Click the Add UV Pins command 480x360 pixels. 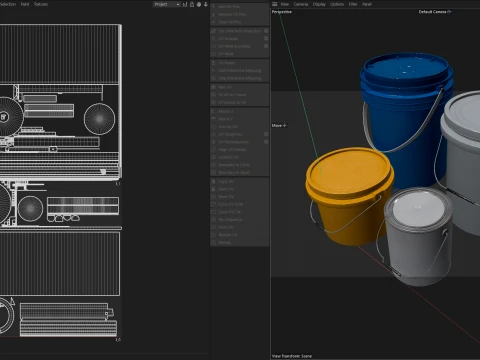click(x=239, y=7)
